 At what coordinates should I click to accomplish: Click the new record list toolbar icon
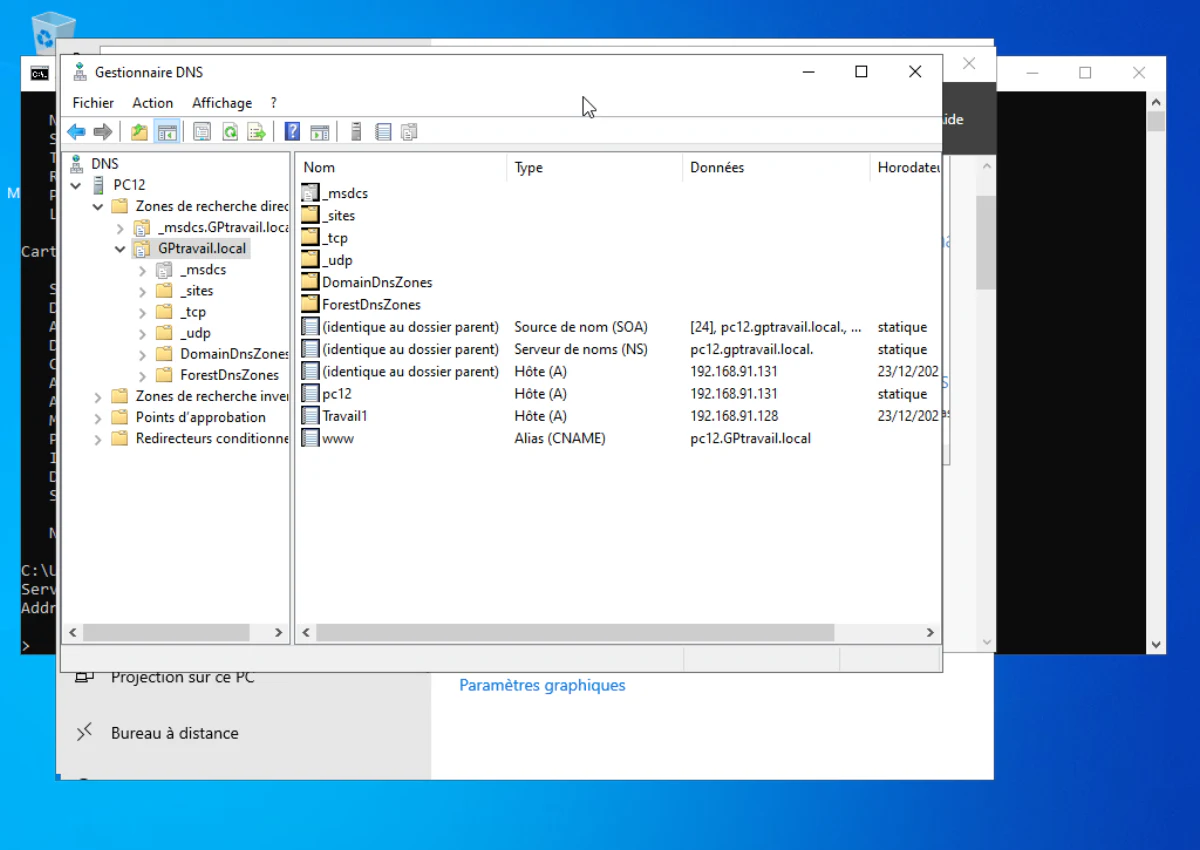tap(383, 132)
